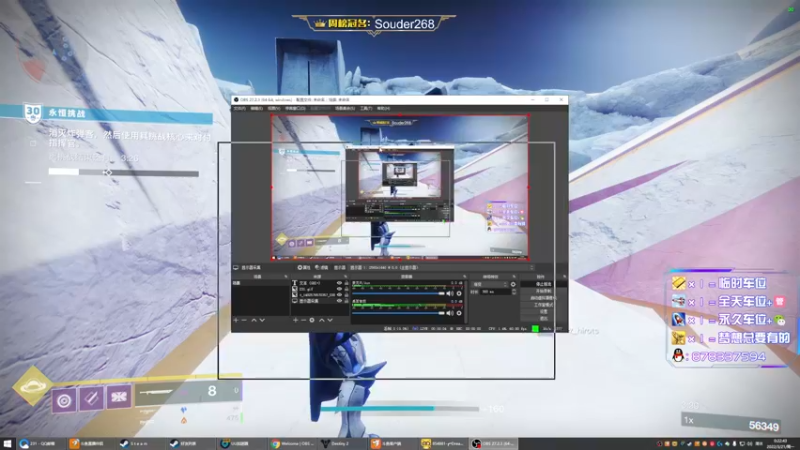Pop out the Scenes dock panel
The height and width of the screenshot is (450, 800).
click(x=286, y=277)
